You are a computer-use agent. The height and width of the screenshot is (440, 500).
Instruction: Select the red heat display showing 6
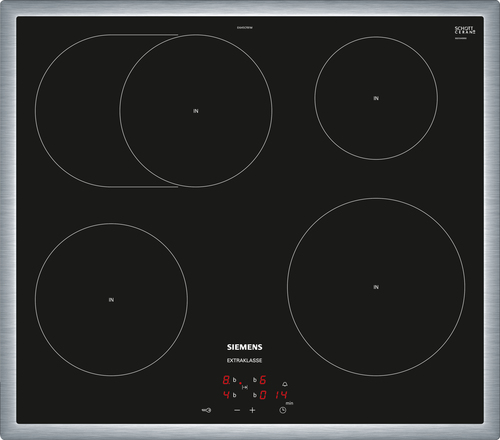tap(263, 380)
